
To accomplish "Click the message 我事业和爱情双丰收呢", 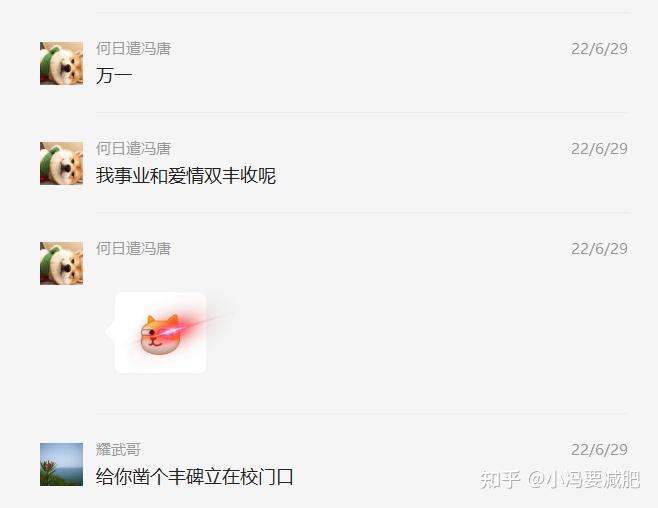I will point(186,176).
